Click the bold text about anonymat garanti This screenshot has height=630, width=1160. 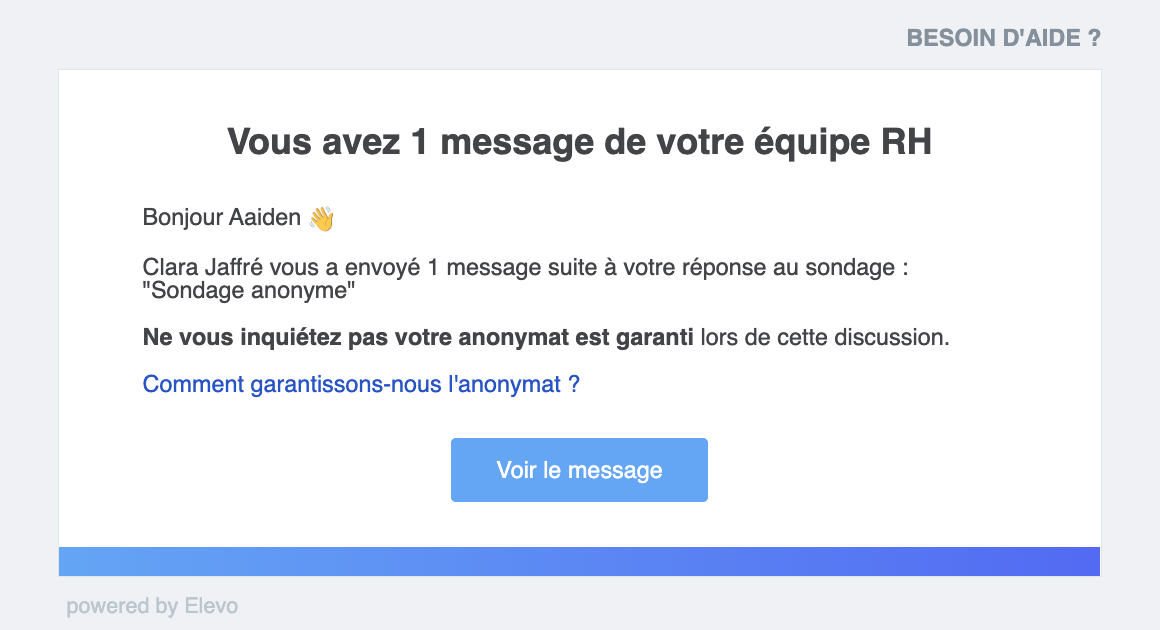[x=418, y=337]
